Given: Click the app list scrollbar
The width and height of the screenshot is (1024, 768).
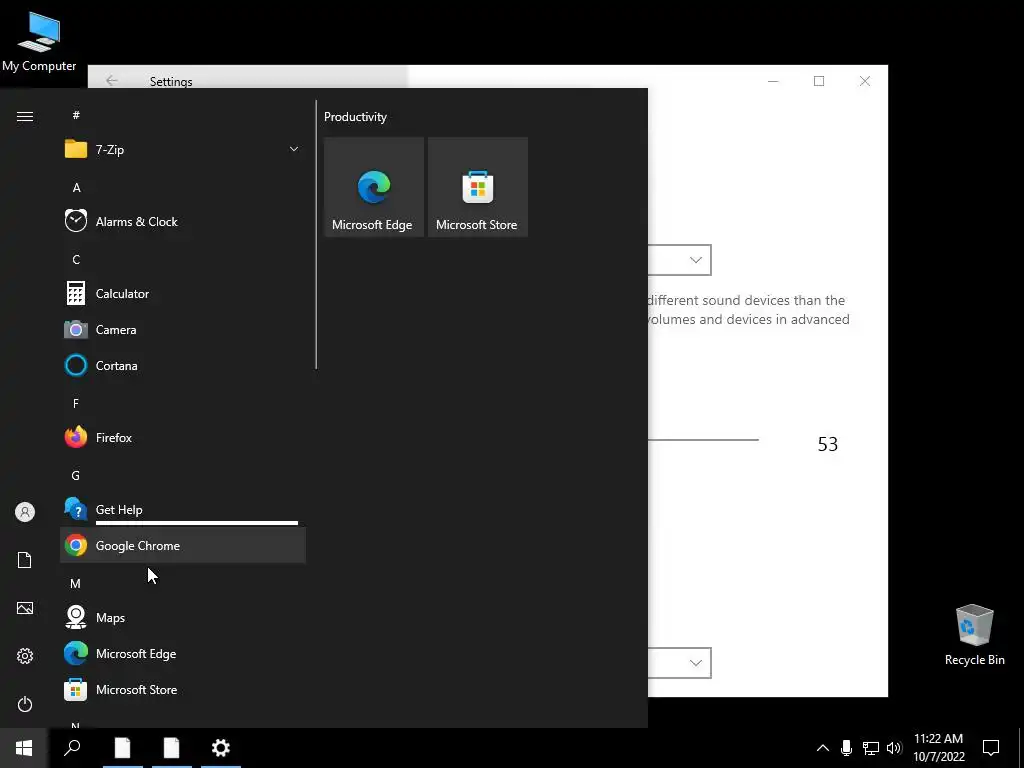Looking at the screenshot, I should (316, 234).
